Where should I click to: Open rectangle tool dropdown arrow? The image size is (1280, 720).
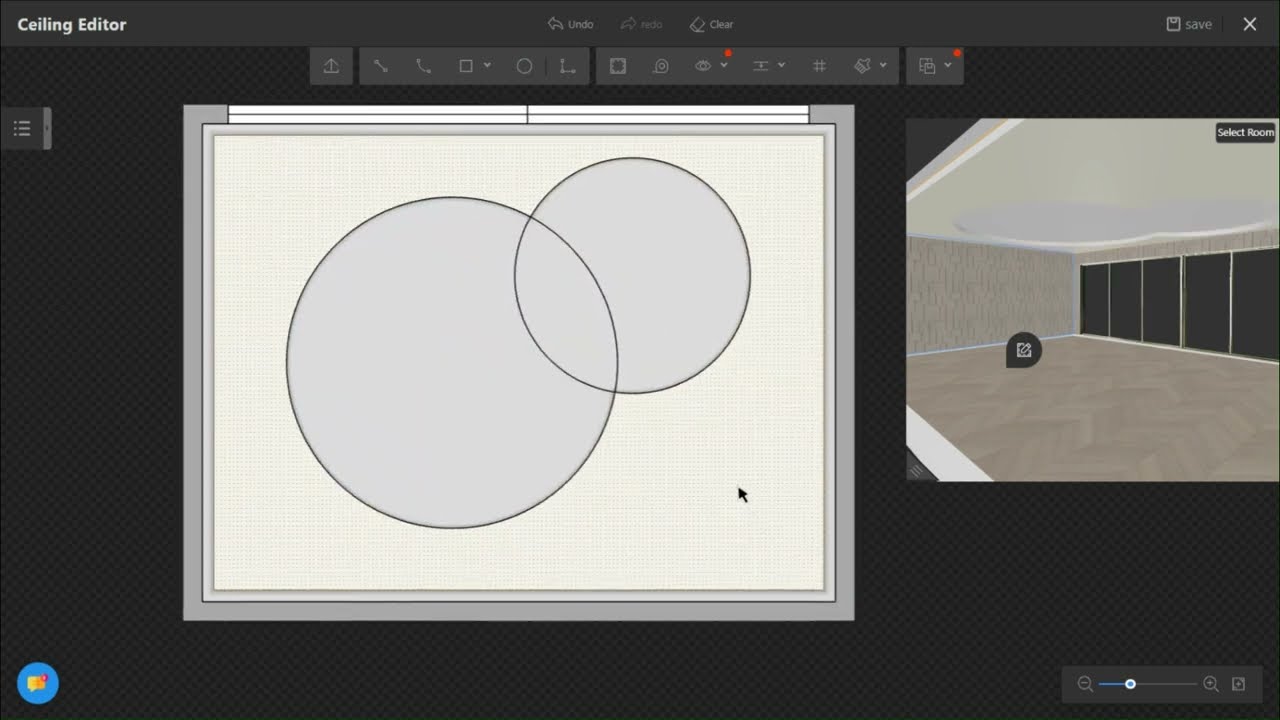tap(487, 66)
